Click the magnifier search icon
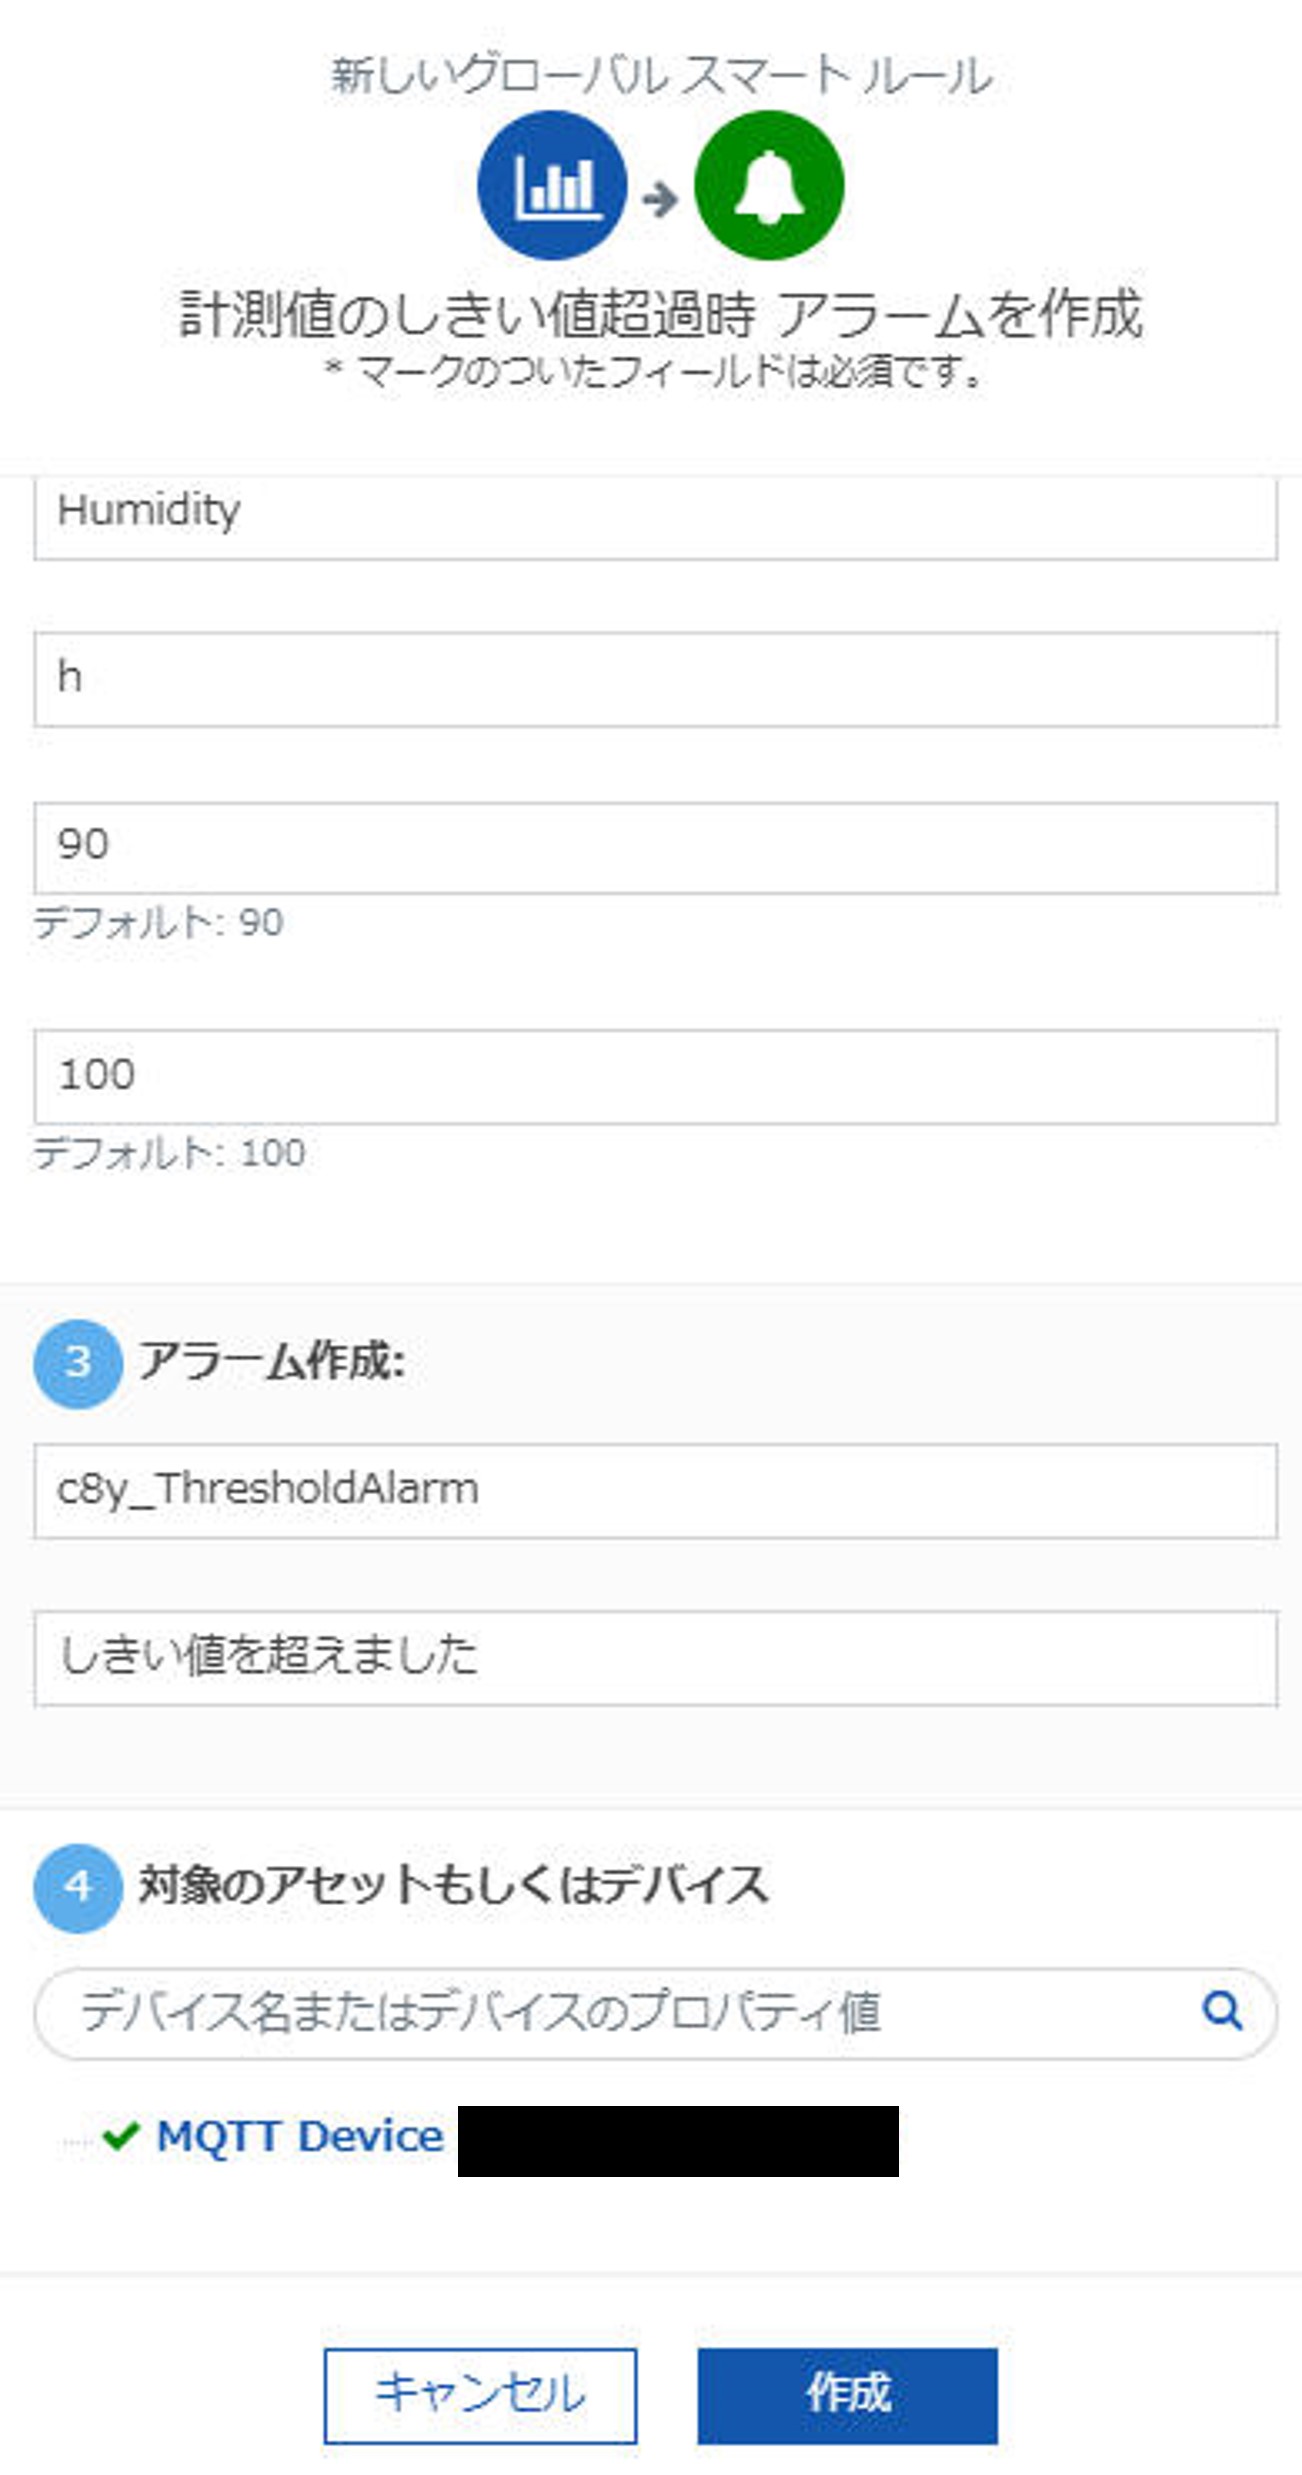Image resolution: width=1302 pixels, height=2475 pixels. tap(1221, 2009)
